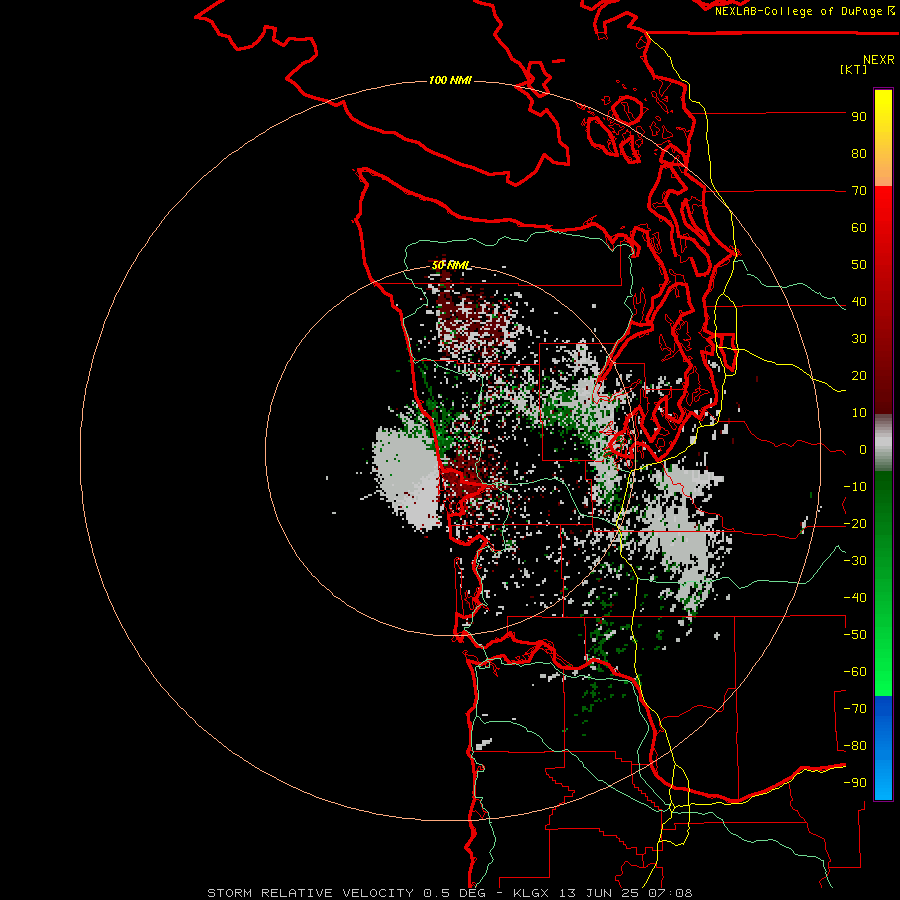Select the 20 value on velocity scale

[859, 376]
